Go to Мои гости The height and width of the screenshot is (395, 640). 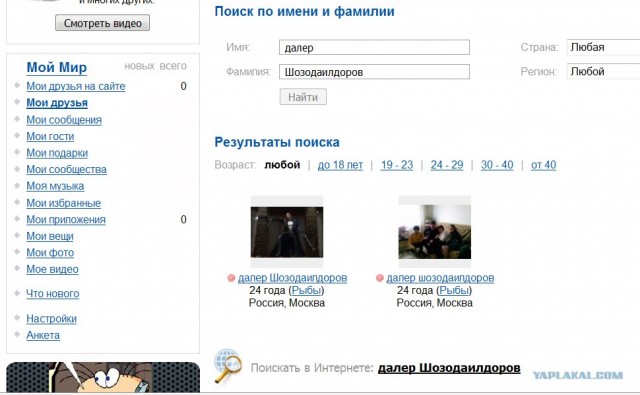[50, 136]
